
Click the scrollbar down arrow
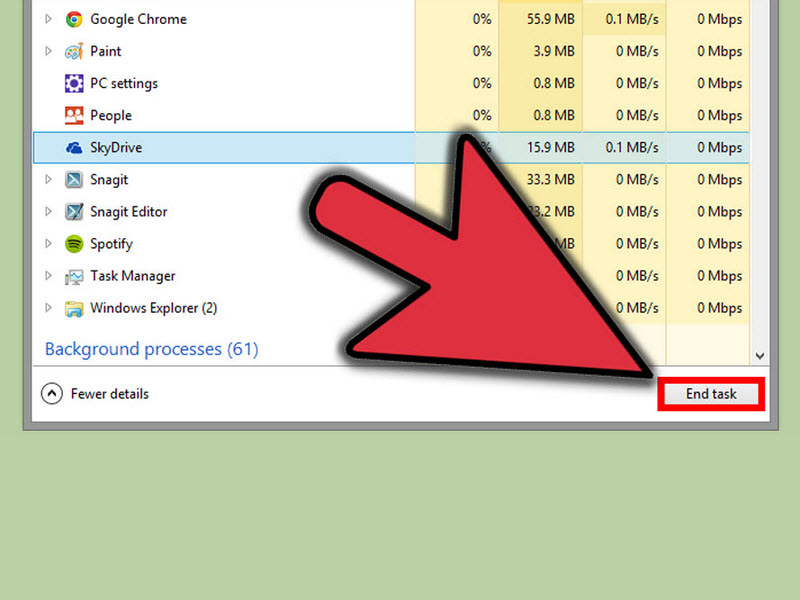(760, 356)
